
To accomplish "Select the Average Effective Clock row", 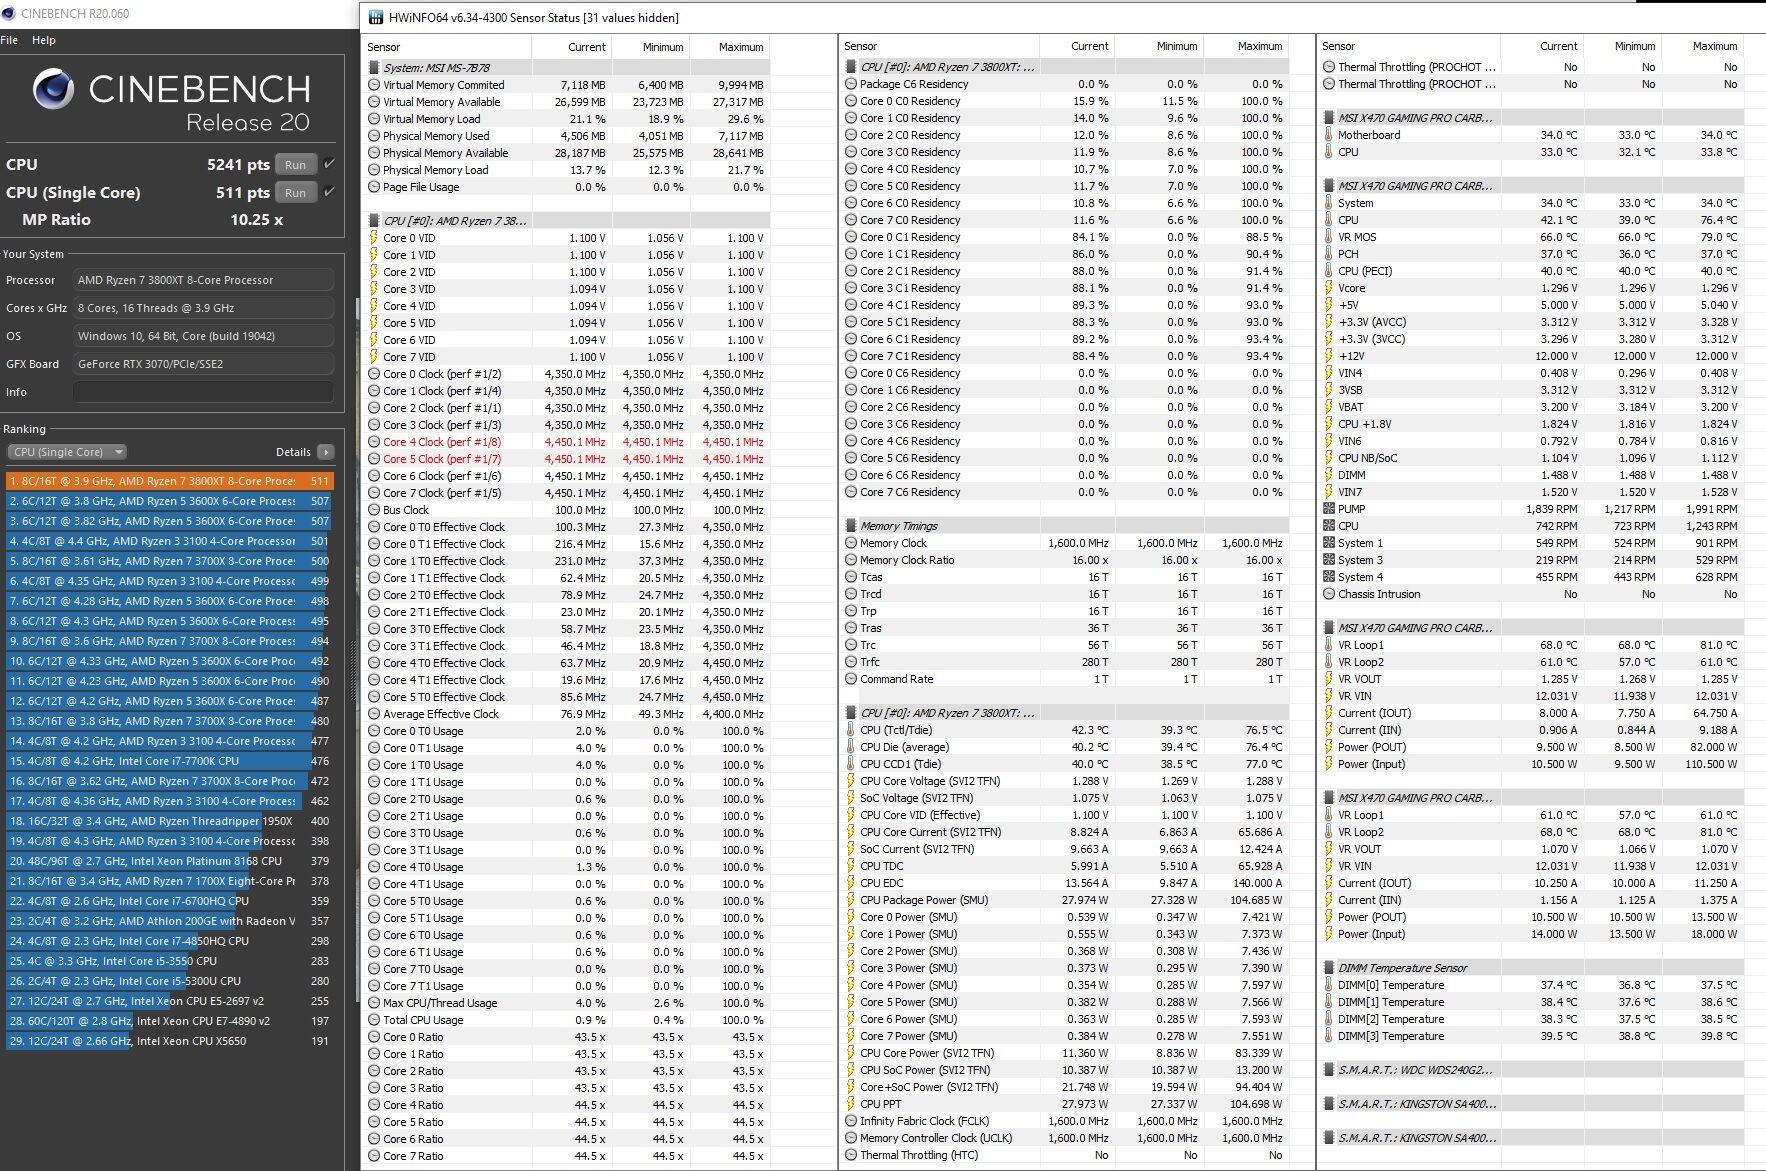I will (x=568, y=714).
